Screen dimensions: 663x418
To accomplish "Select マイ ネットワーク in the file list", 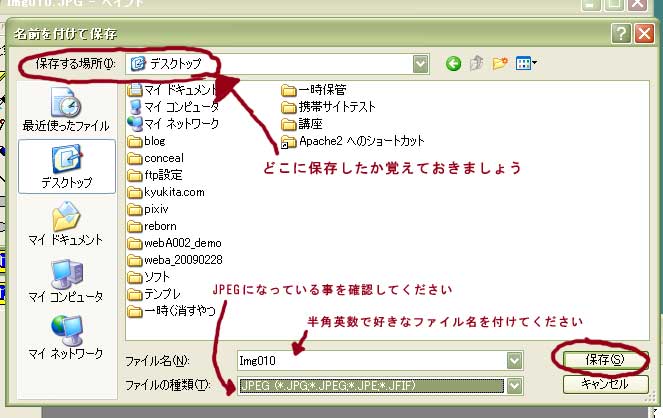I will [173, 123].
